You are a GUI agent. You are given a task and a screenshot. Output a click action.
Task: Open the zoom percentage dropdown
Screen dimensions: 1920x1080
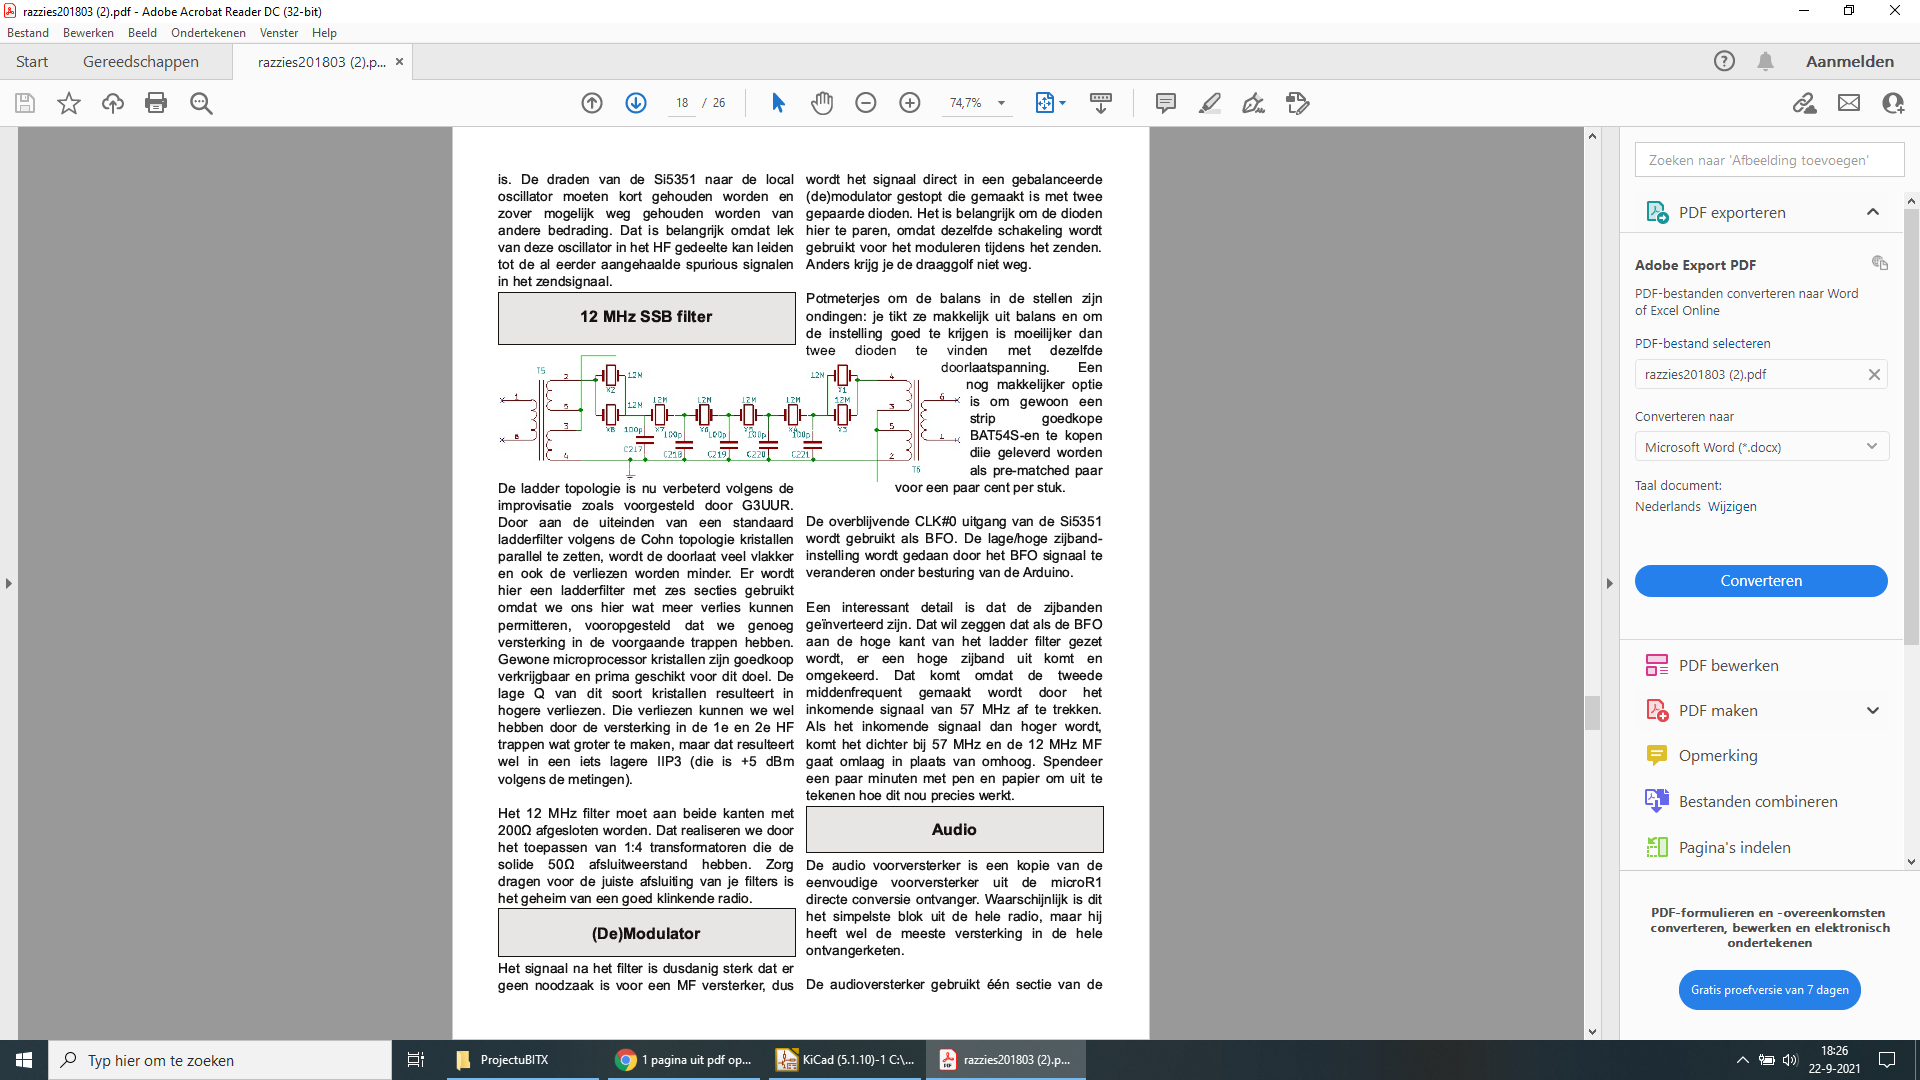tap(1001, 103)
